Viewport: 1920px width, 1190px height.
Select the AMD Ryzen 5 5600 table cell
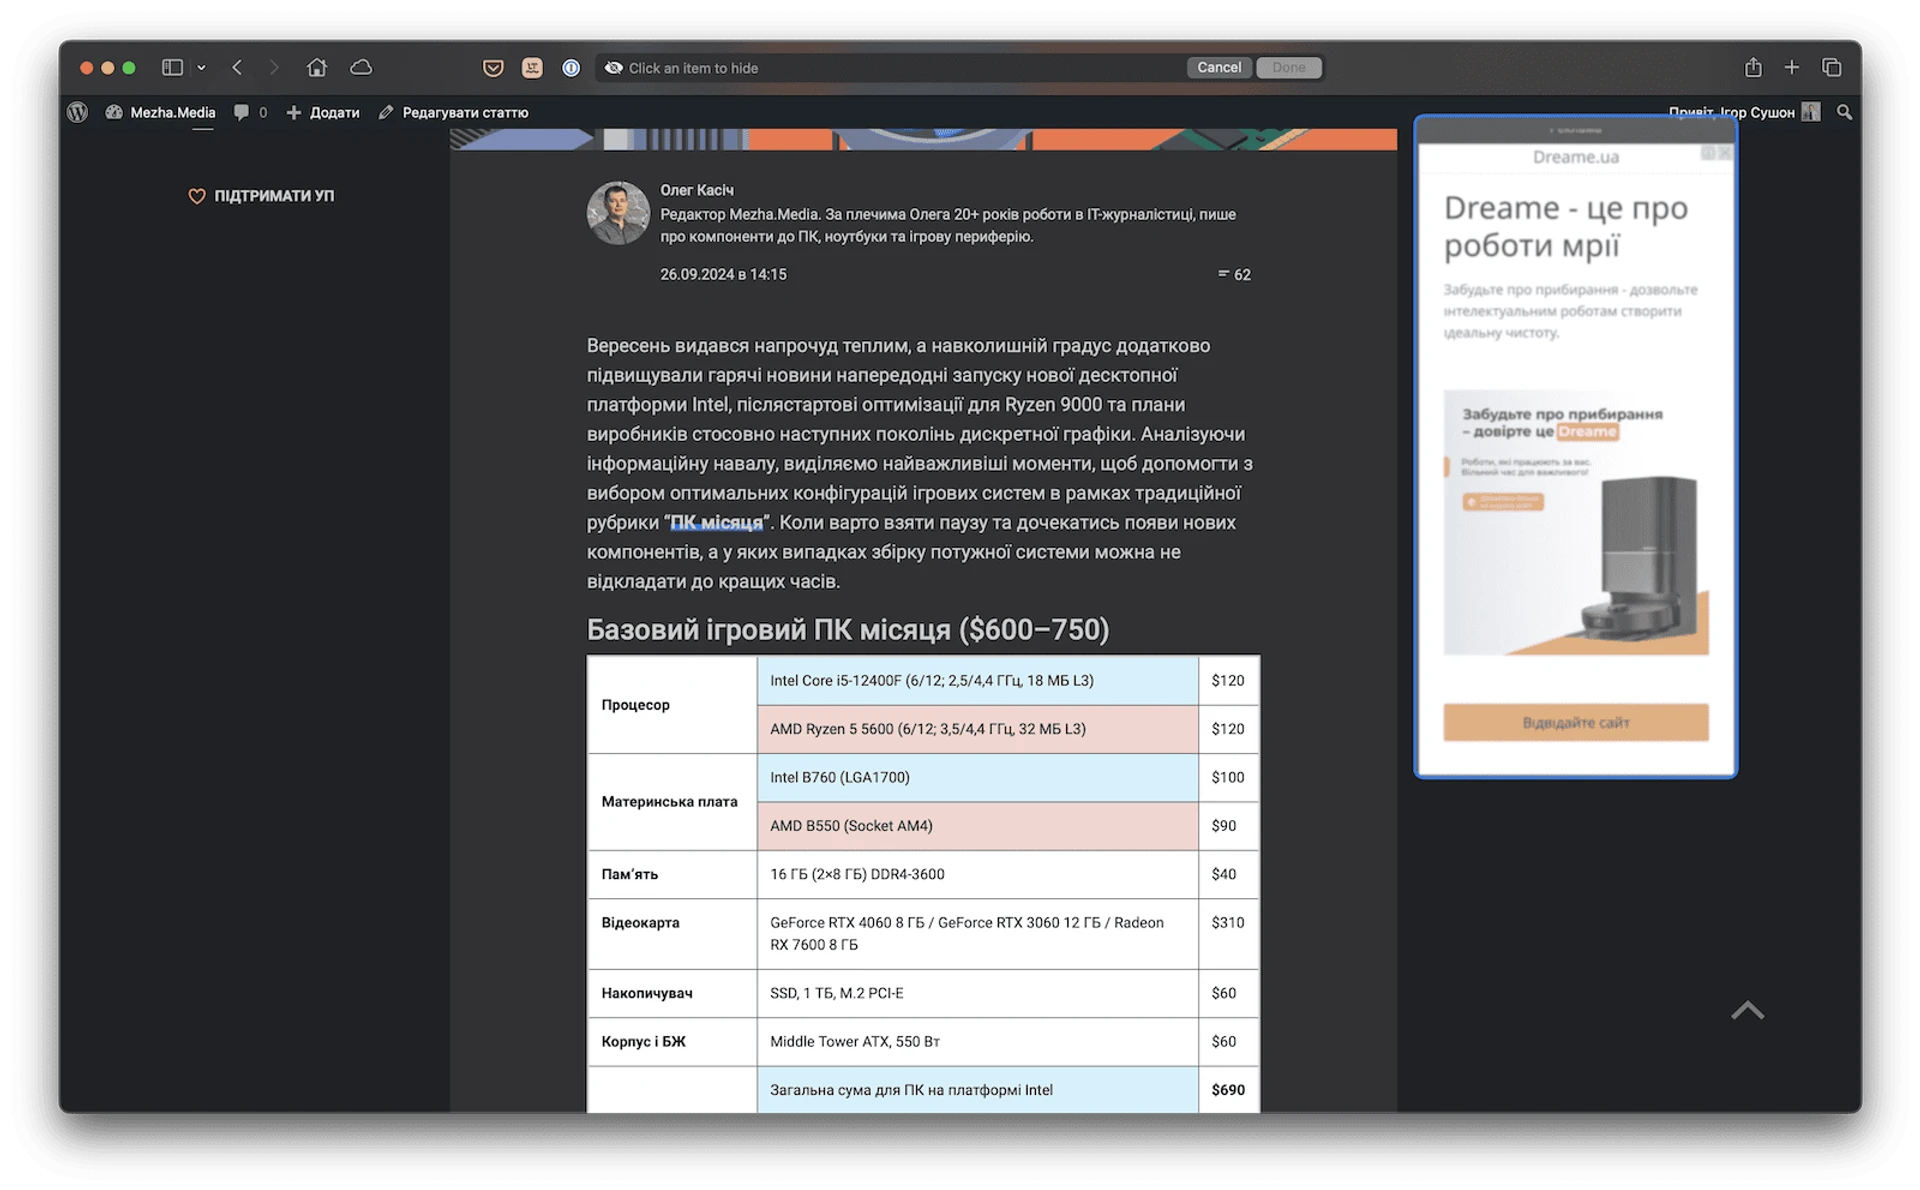click(x=977, y=729)
